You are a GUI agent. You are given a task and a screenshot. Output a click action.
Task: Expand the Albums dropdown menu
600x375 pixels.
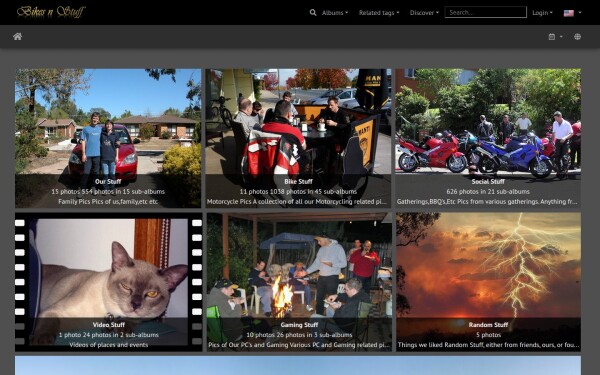(335, 13)
